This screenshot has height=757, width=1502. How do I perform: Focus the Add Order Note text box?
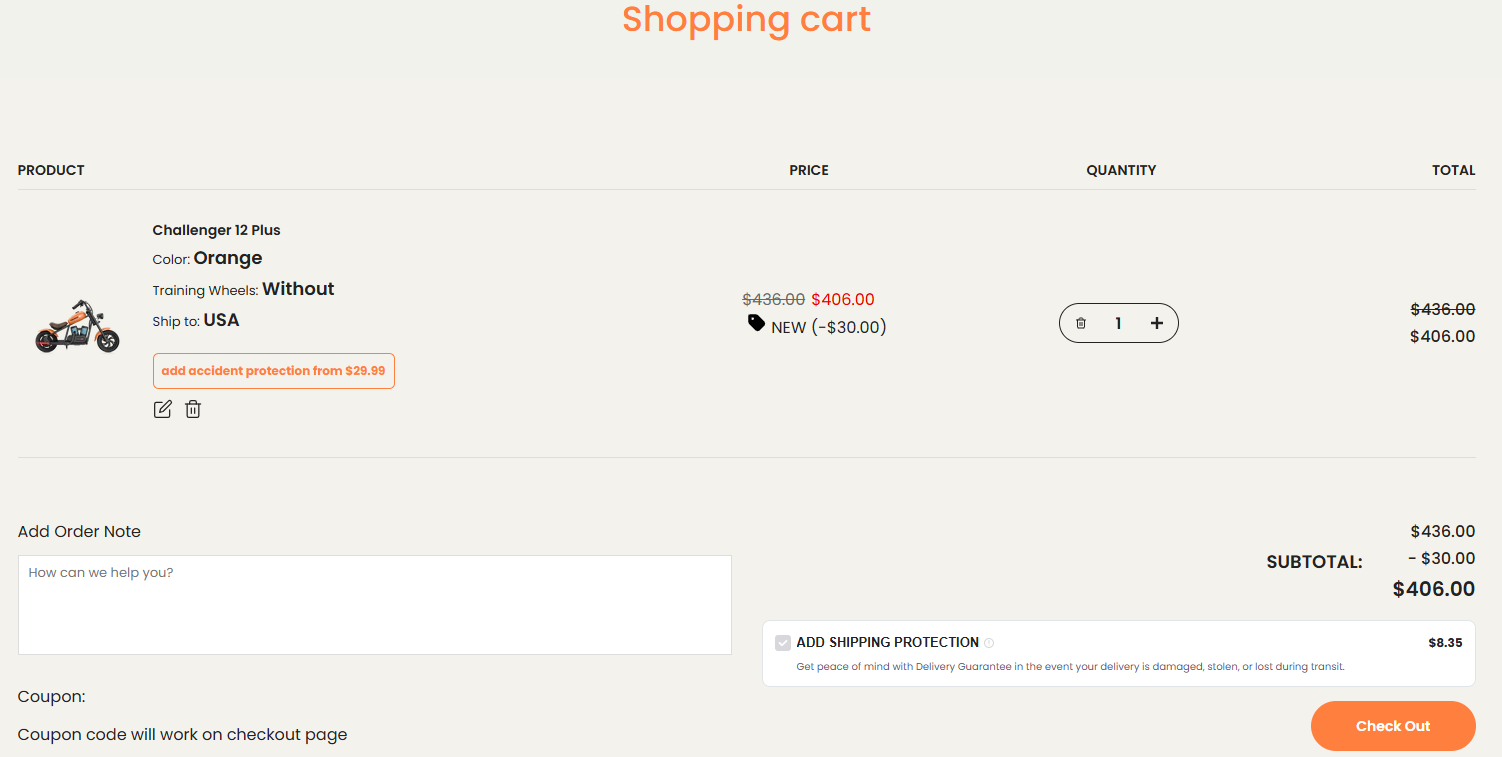pyautogui.click(x=375, y=605)
